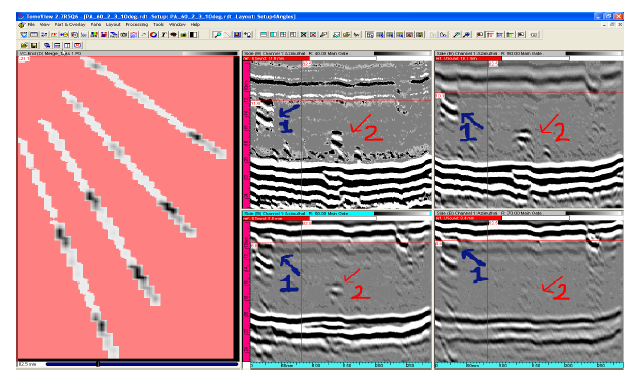This screenshot has height=378, width=636.
Task: Click the black and white contrast icon
Action: pyautogui.click(x=193, y=35)
